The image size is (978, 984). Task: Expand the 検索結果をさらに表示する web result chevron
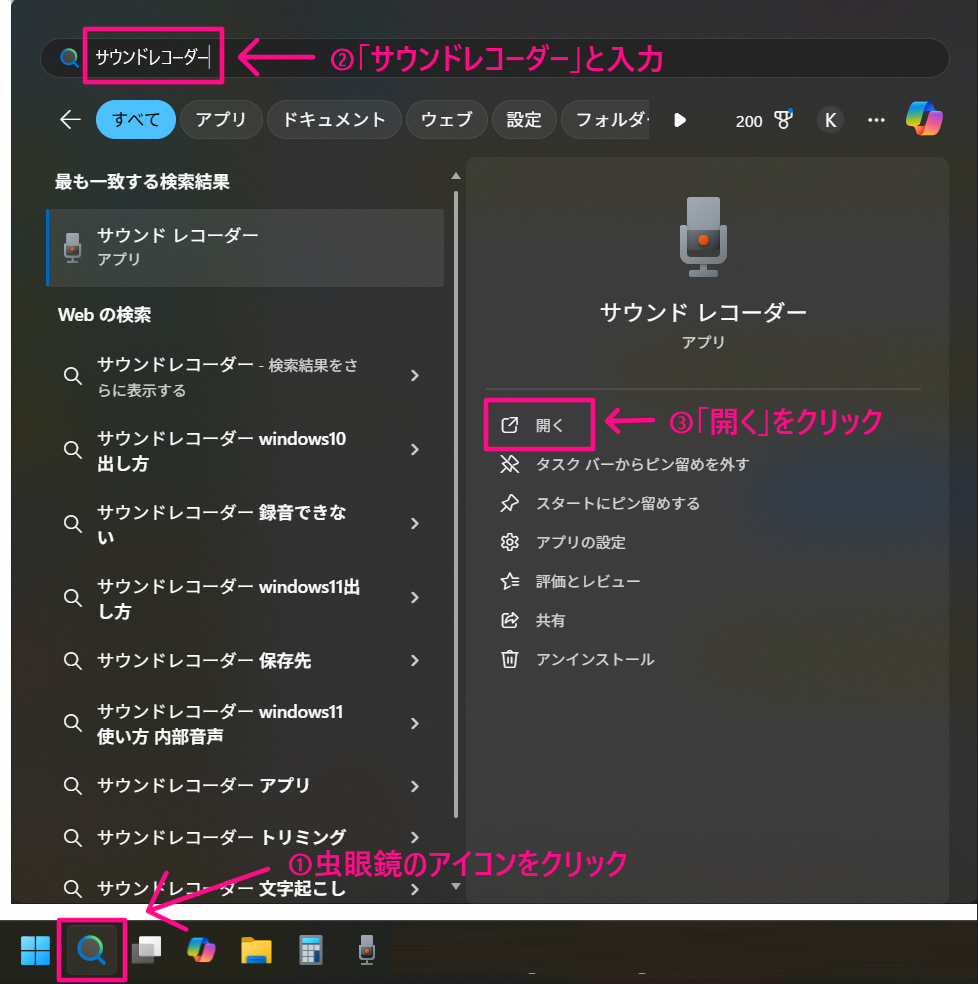tap(414, 375)
